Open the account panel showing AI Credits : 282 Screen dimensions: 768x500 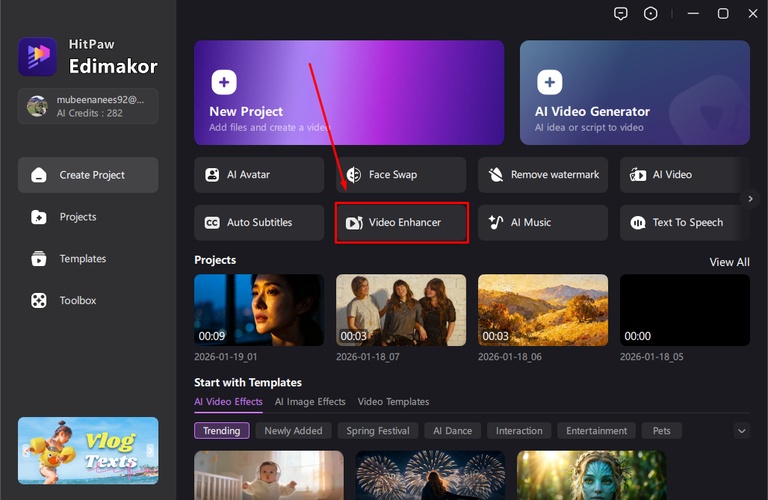pos(88,106)
